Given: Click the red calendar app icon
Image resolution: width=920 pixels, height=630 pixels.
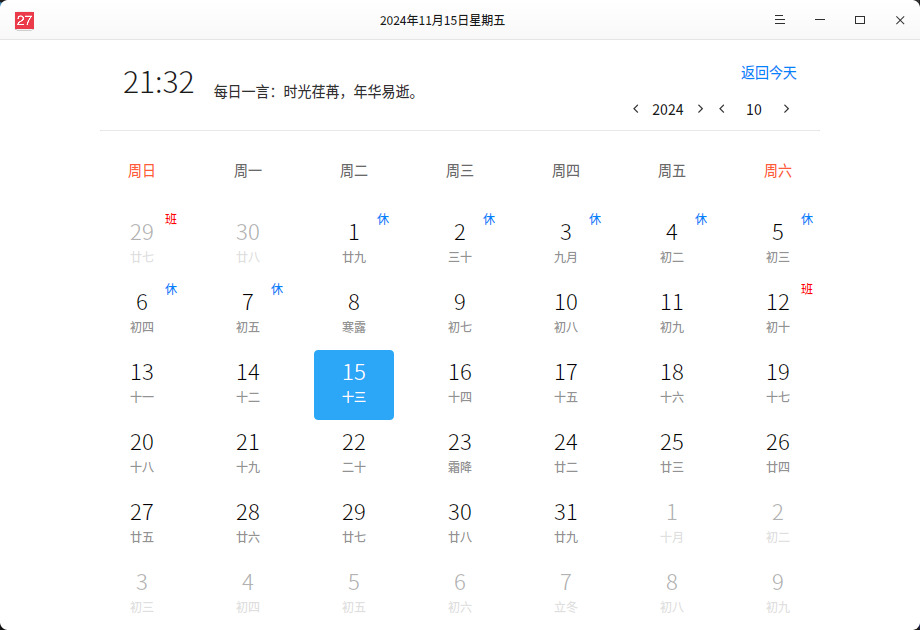Looking at the screenshot, I should (24, 21).
